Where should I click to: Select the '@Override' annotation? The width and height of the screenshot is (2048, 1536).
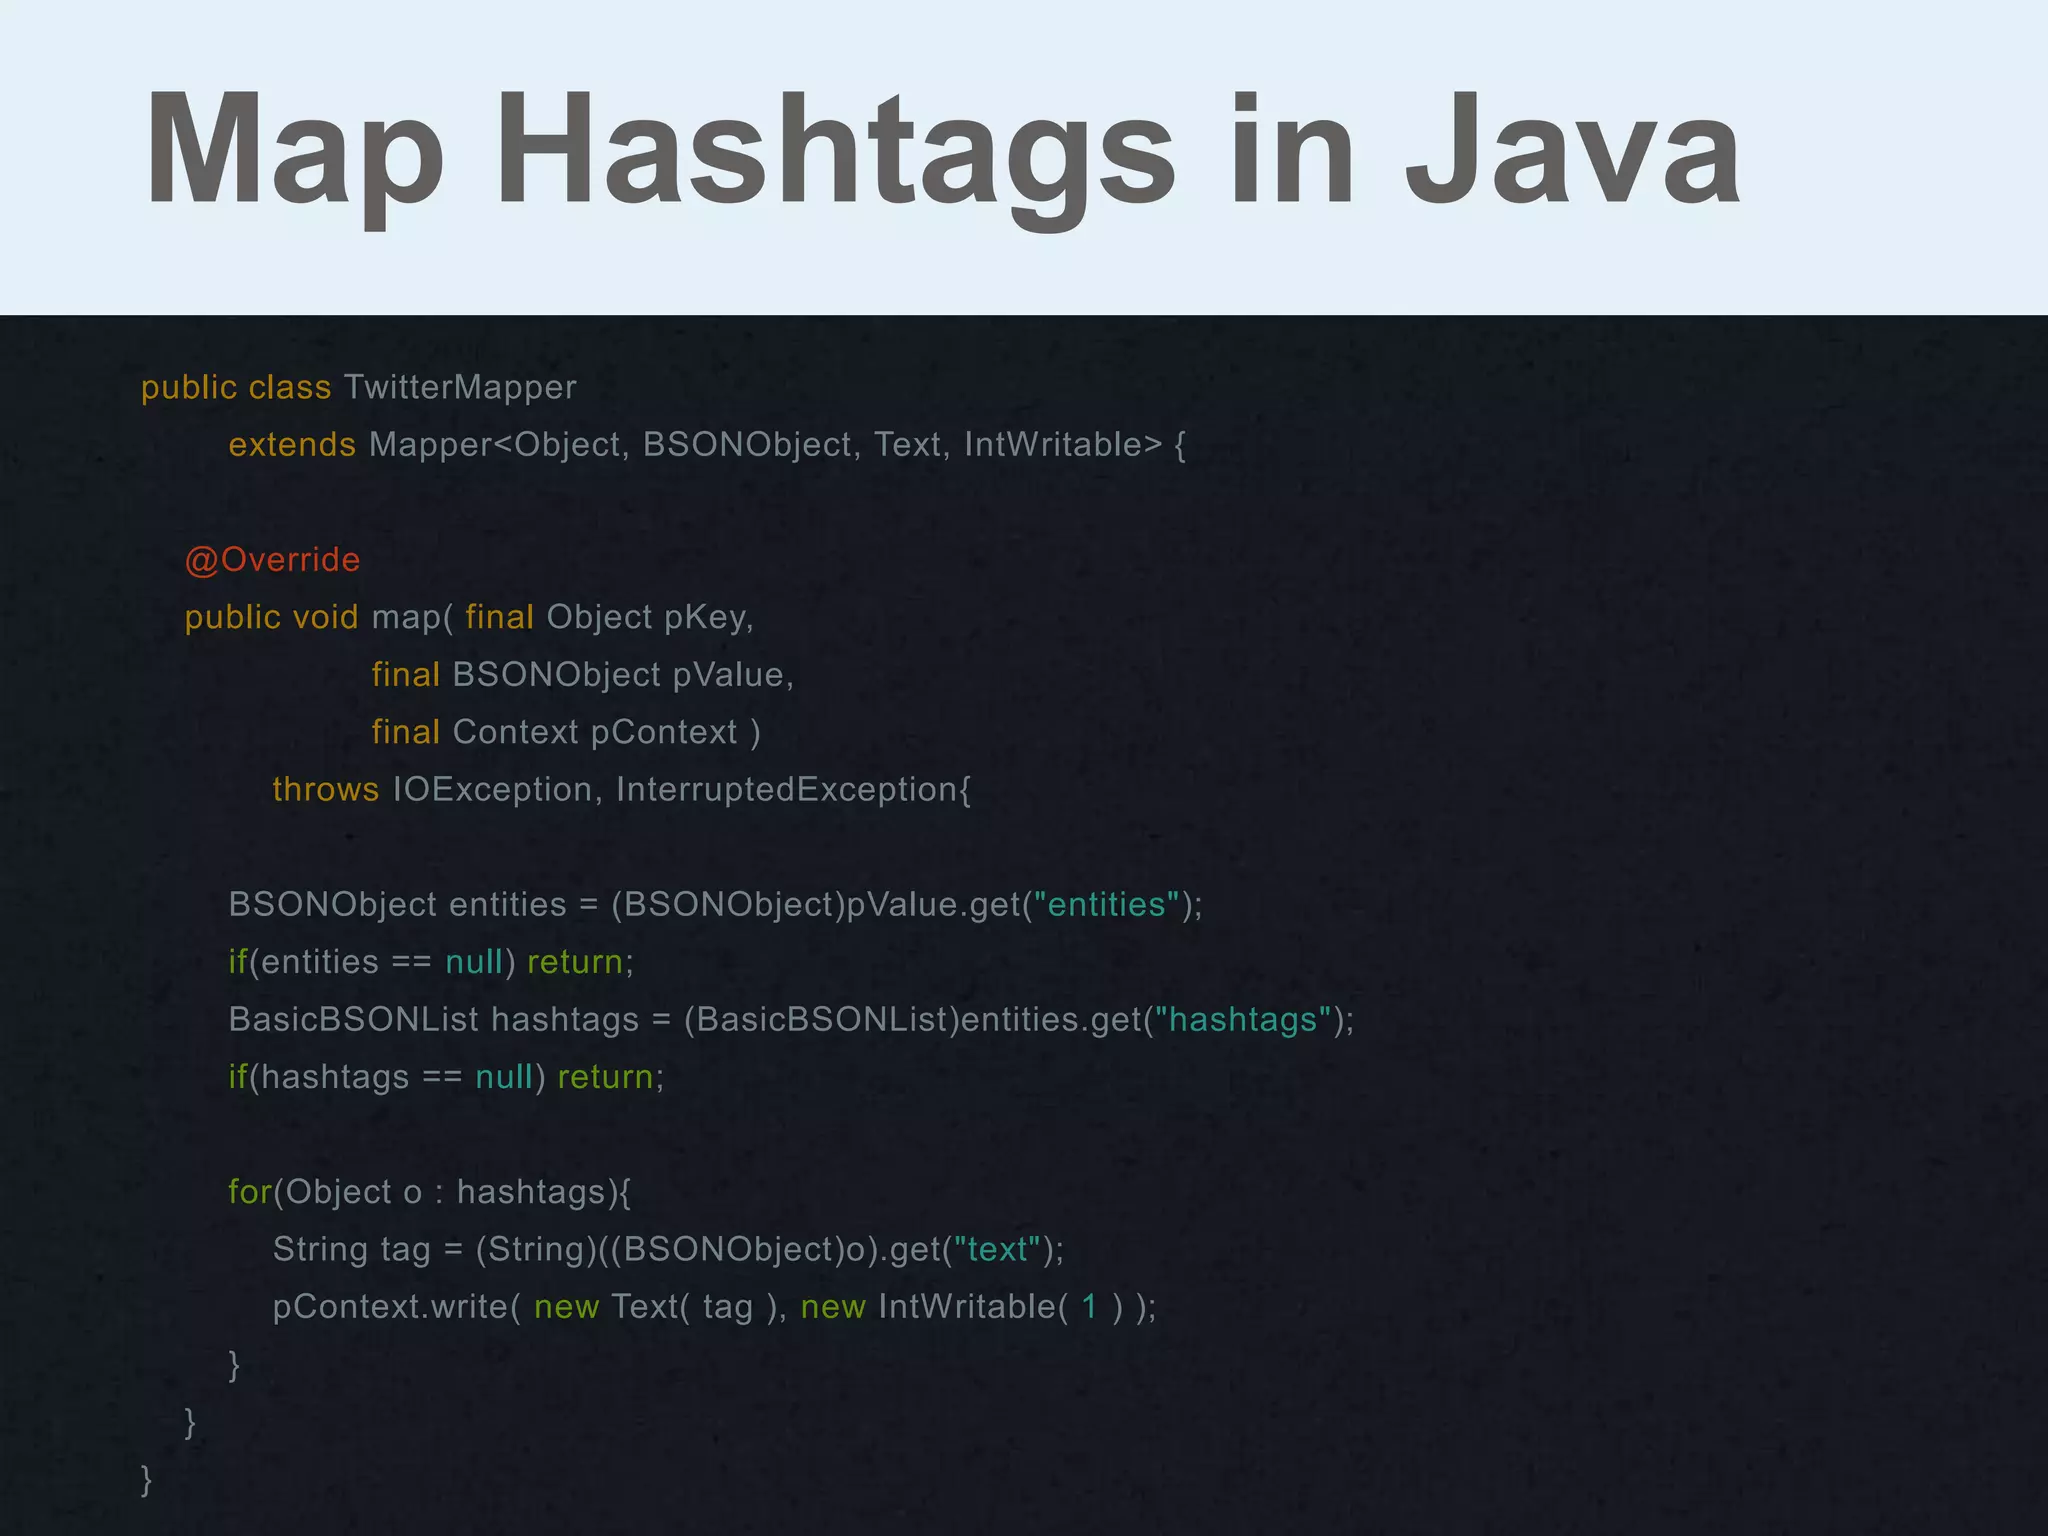tap(272, 560)
